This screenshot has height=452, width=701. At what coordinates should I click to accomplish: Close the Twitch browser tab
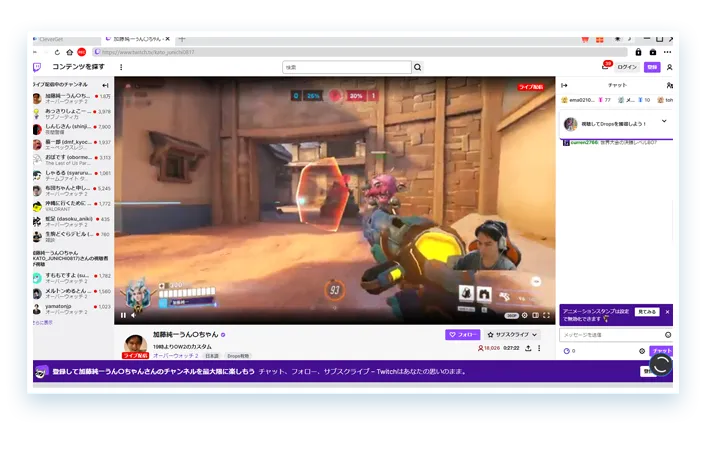(x=168, y=39)
